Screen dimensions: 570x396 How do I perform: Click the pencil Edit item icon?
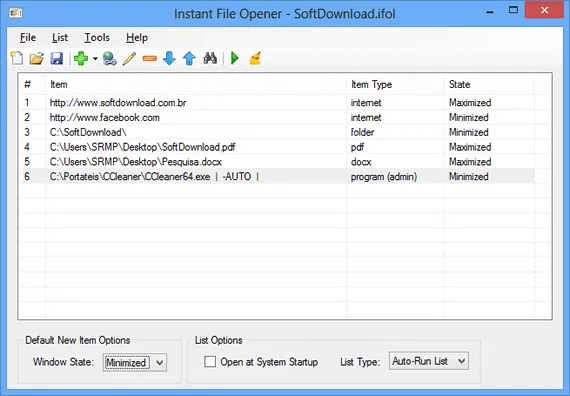click(x=129, y=58)
